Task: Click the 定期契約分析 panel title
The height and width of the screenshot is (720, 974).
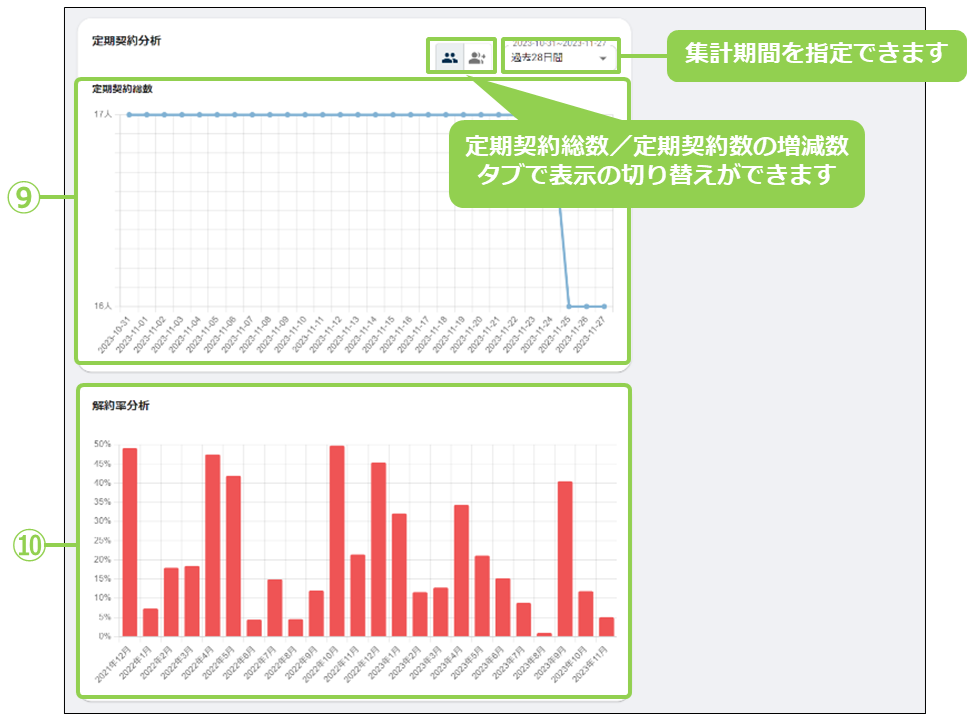Action: coord(126,41)
